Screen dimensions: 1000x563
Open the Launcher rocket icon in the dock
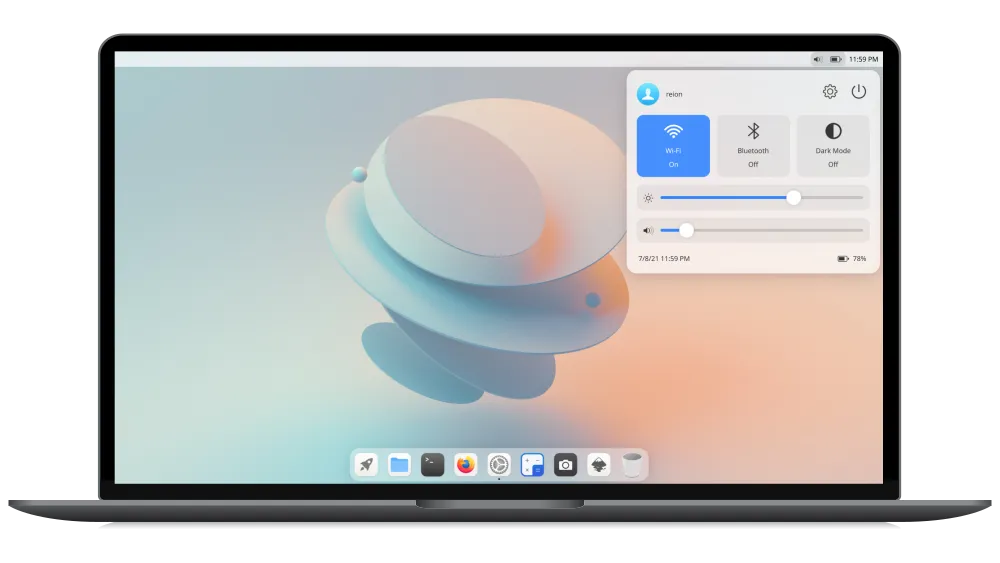(x=366, y=465)
